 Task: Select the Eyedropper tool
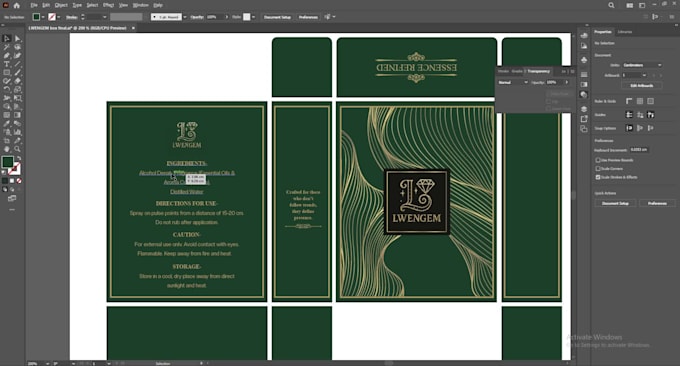coord(7,124)
